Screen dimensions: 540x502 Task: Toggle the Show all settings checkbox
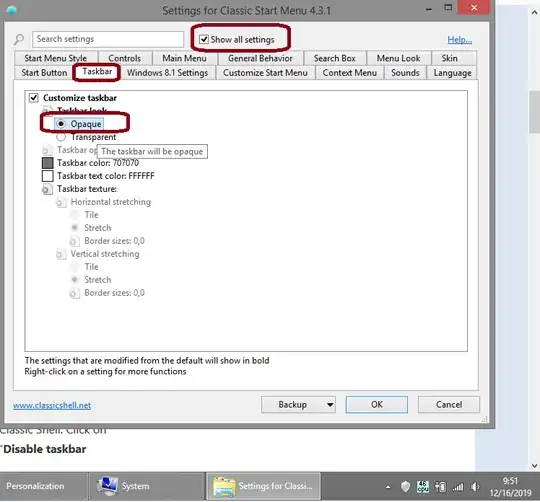204,39
